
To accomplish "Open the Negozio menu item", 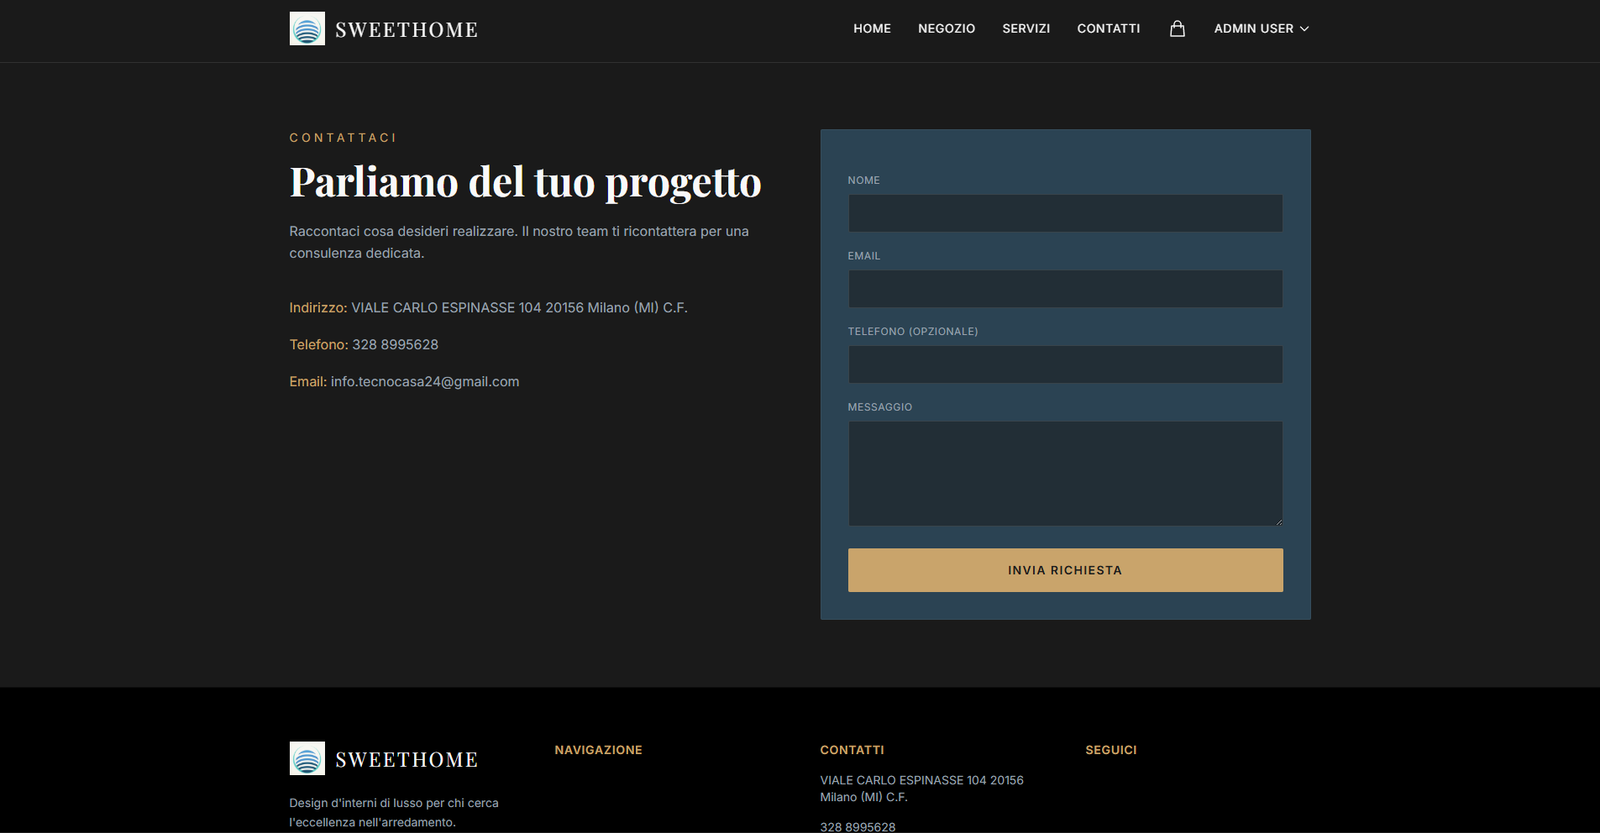I will pyautogui.click(x=946, y=29).
